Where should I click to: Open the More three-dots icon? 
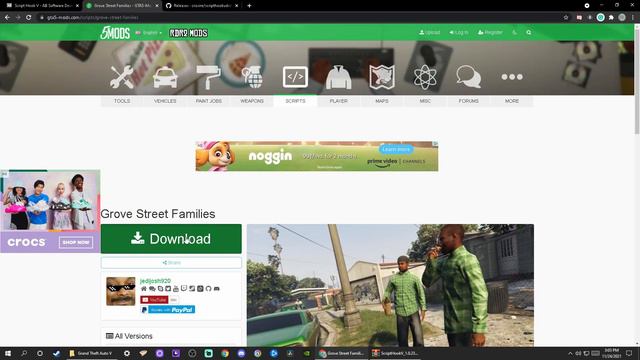[512, 77]
